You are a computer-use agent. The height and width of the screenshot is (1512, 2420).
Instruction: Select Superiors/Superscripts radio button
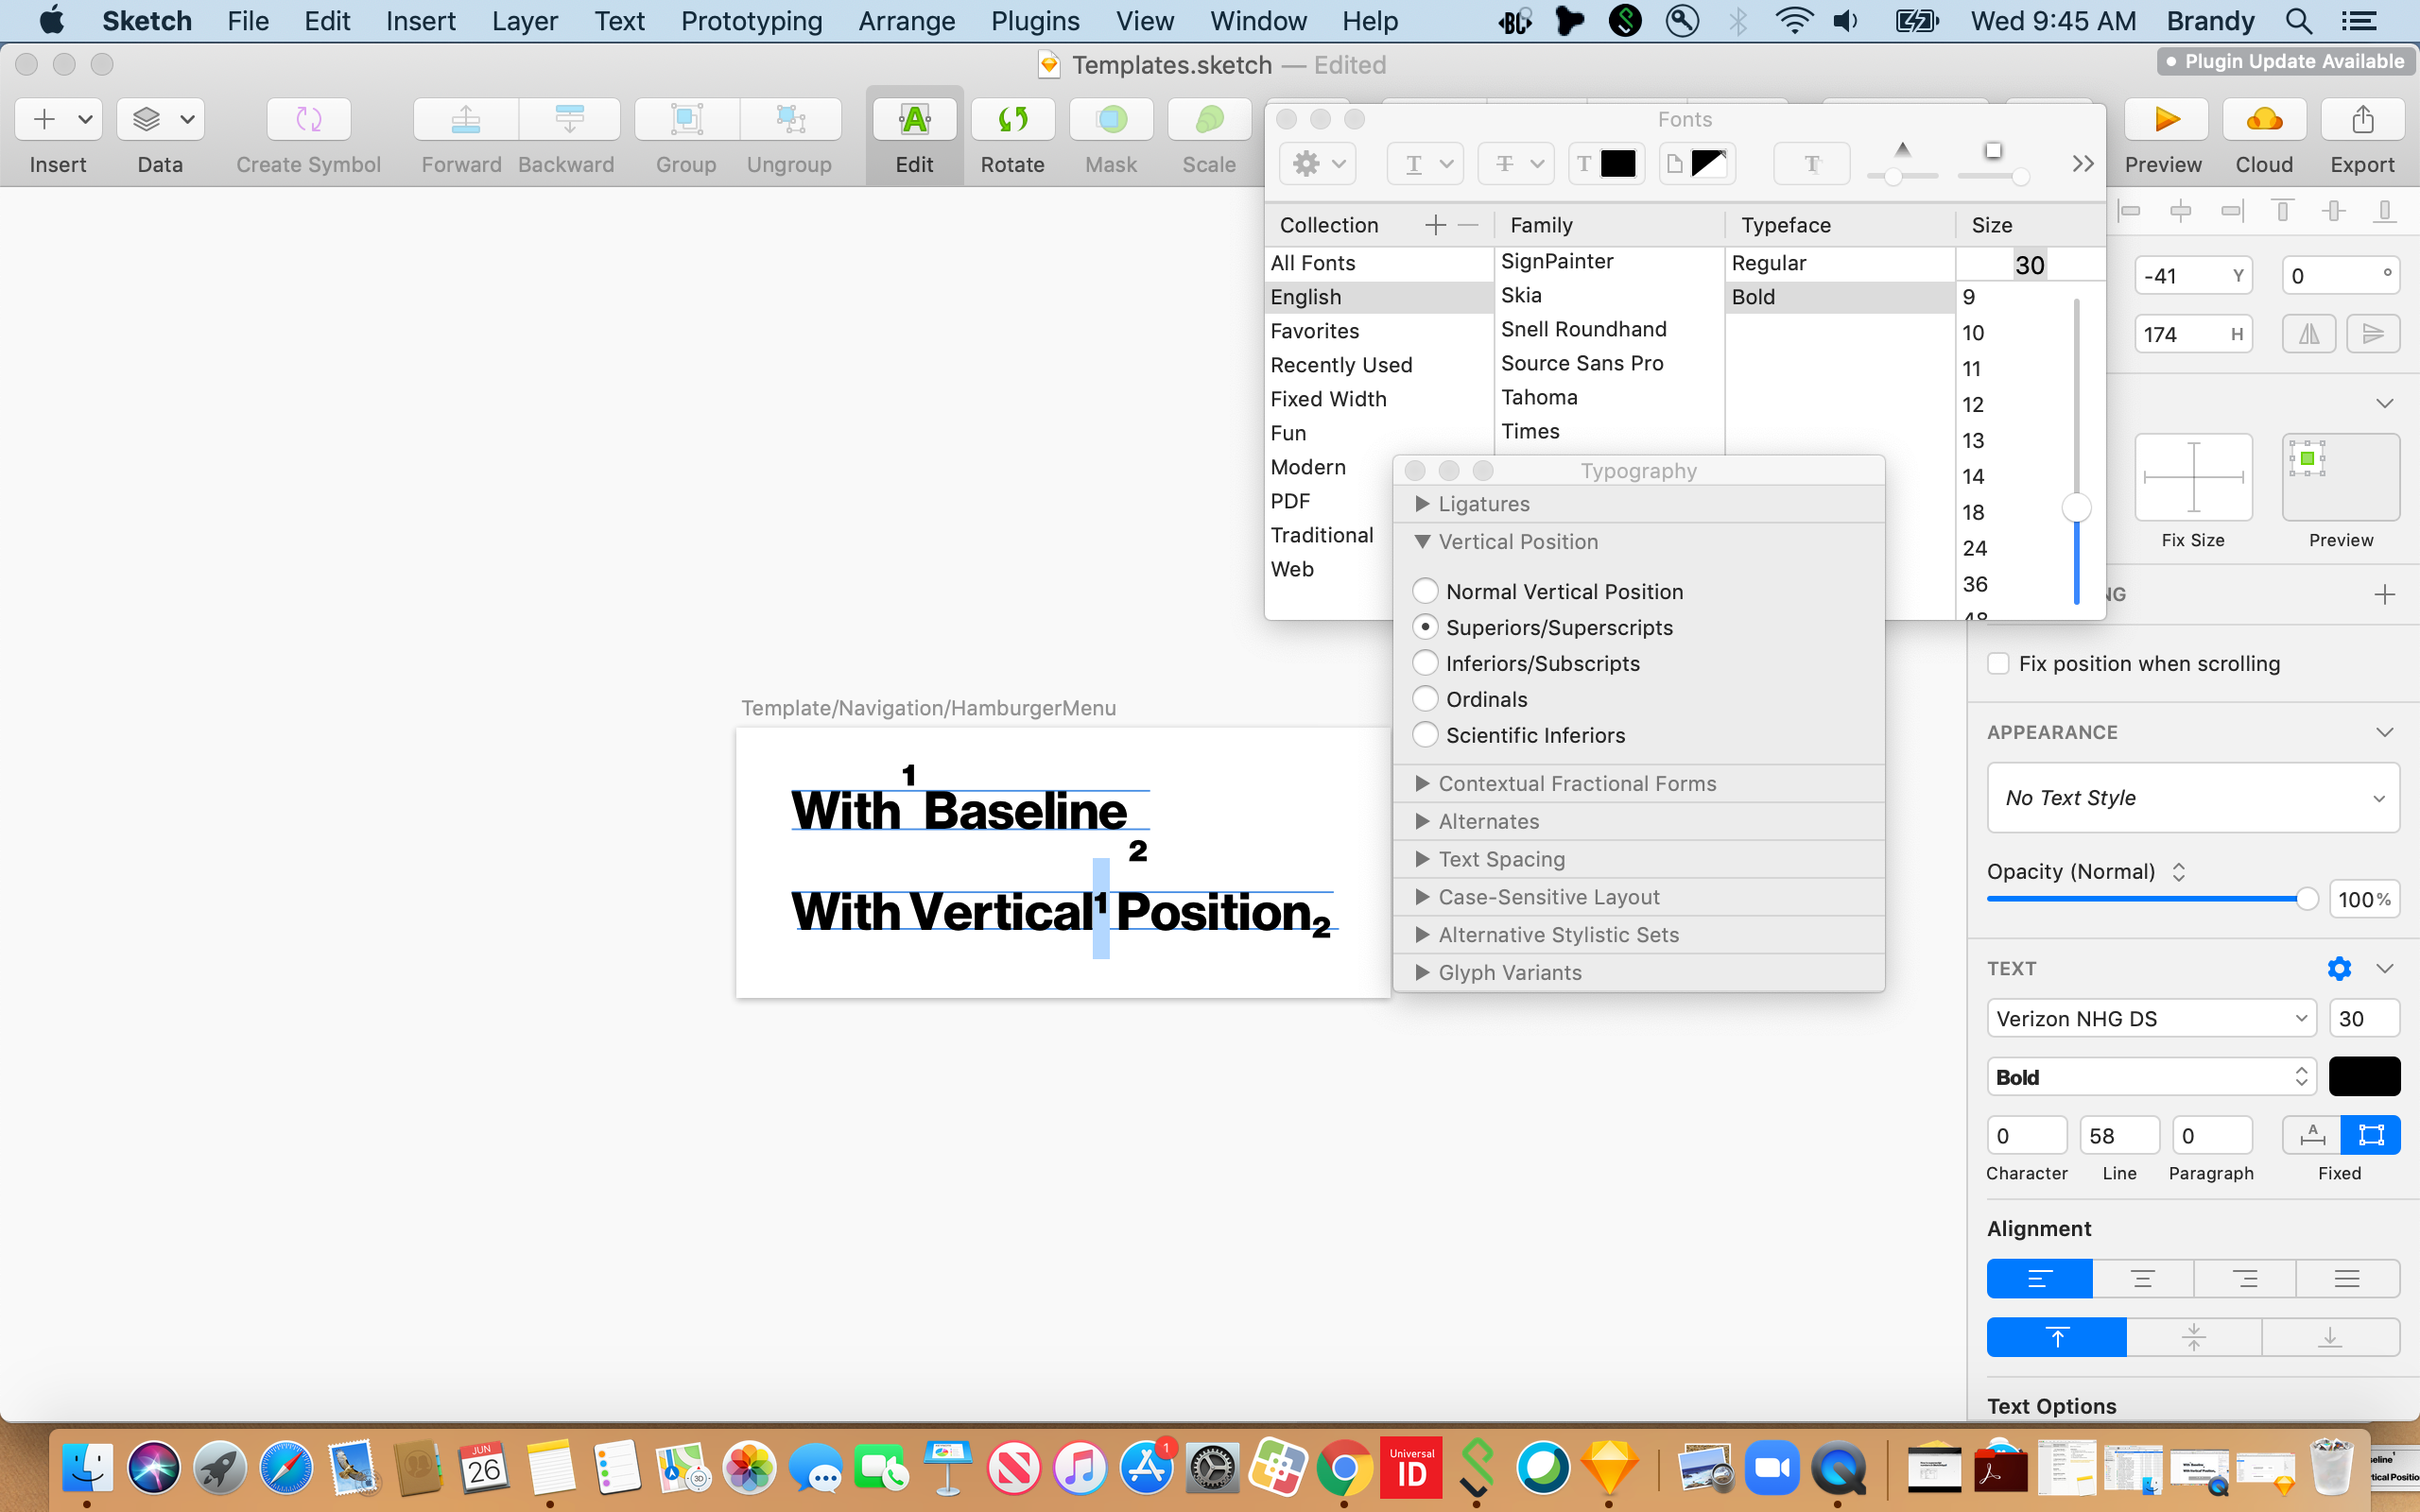tap(1425, 627)
